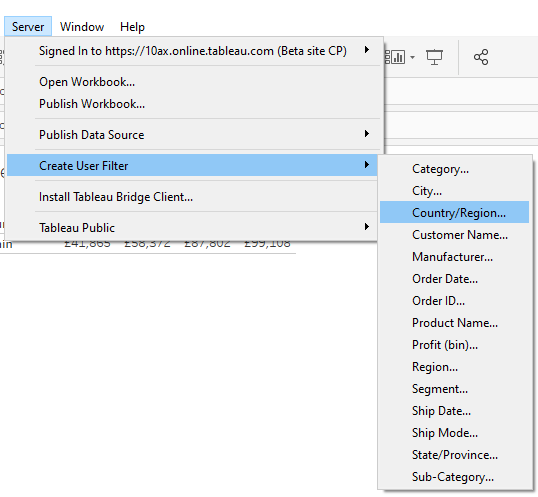The height and width of the screenshot is (497, 538).
Task: Open the Server menu
Action: pyautogui.click(x=28, y=26)
